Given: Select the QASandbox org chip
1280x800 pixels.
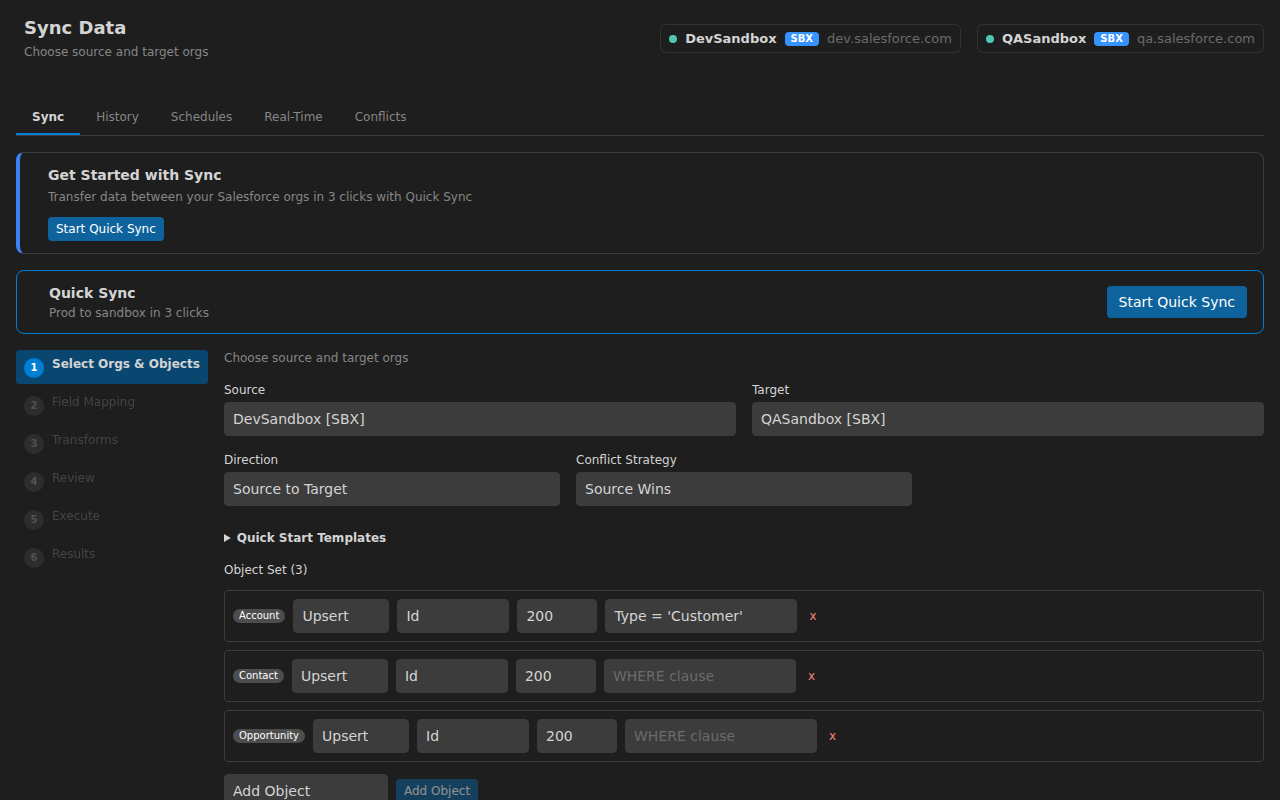Looking at the screenshot, I should pyautogui.click(x=1120, y=39).
